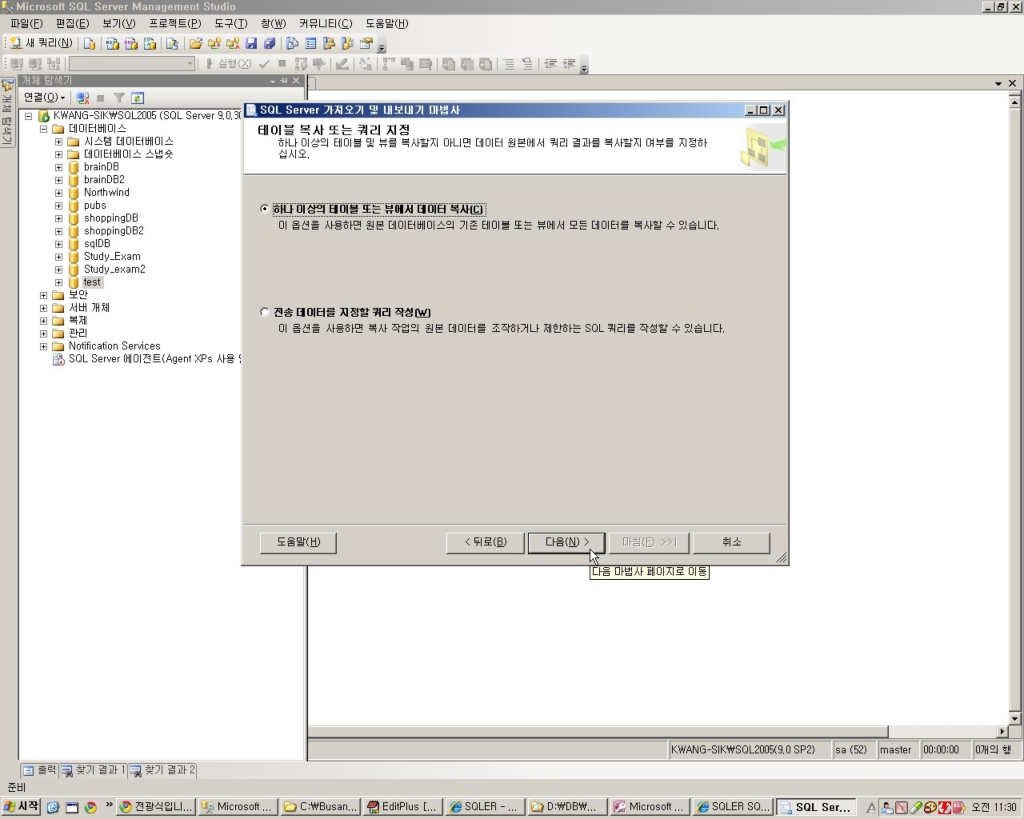This screenshot has width=1024, height=819.
Task: Click the Analysis Services DMX Query icon
Action: click(131, 44)
